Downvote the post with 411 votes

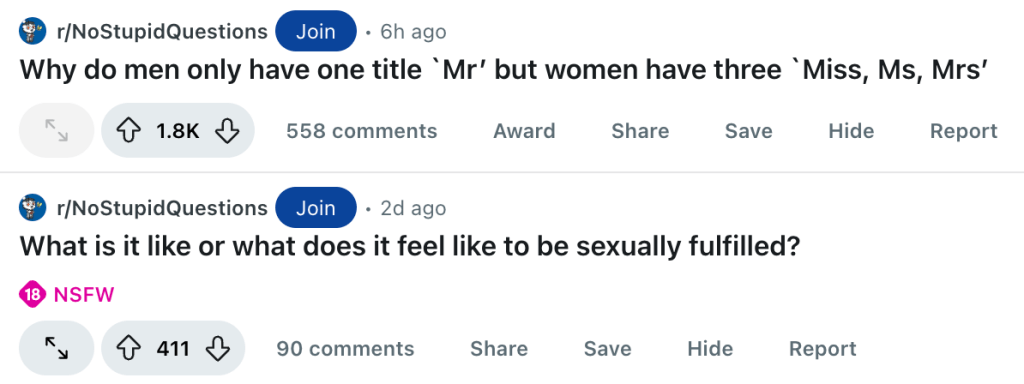217,349
